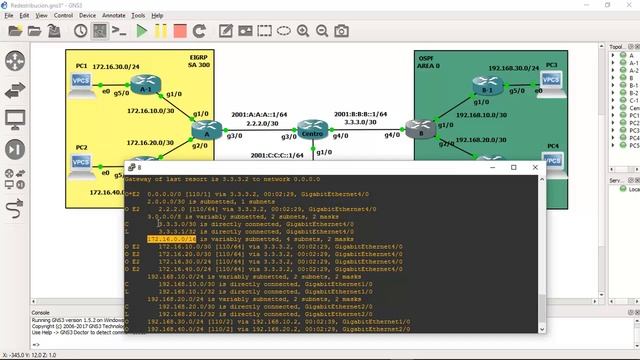Select the draw rectangle tool
This screenshot has width=640, height=360.
[x=264, y=31]
